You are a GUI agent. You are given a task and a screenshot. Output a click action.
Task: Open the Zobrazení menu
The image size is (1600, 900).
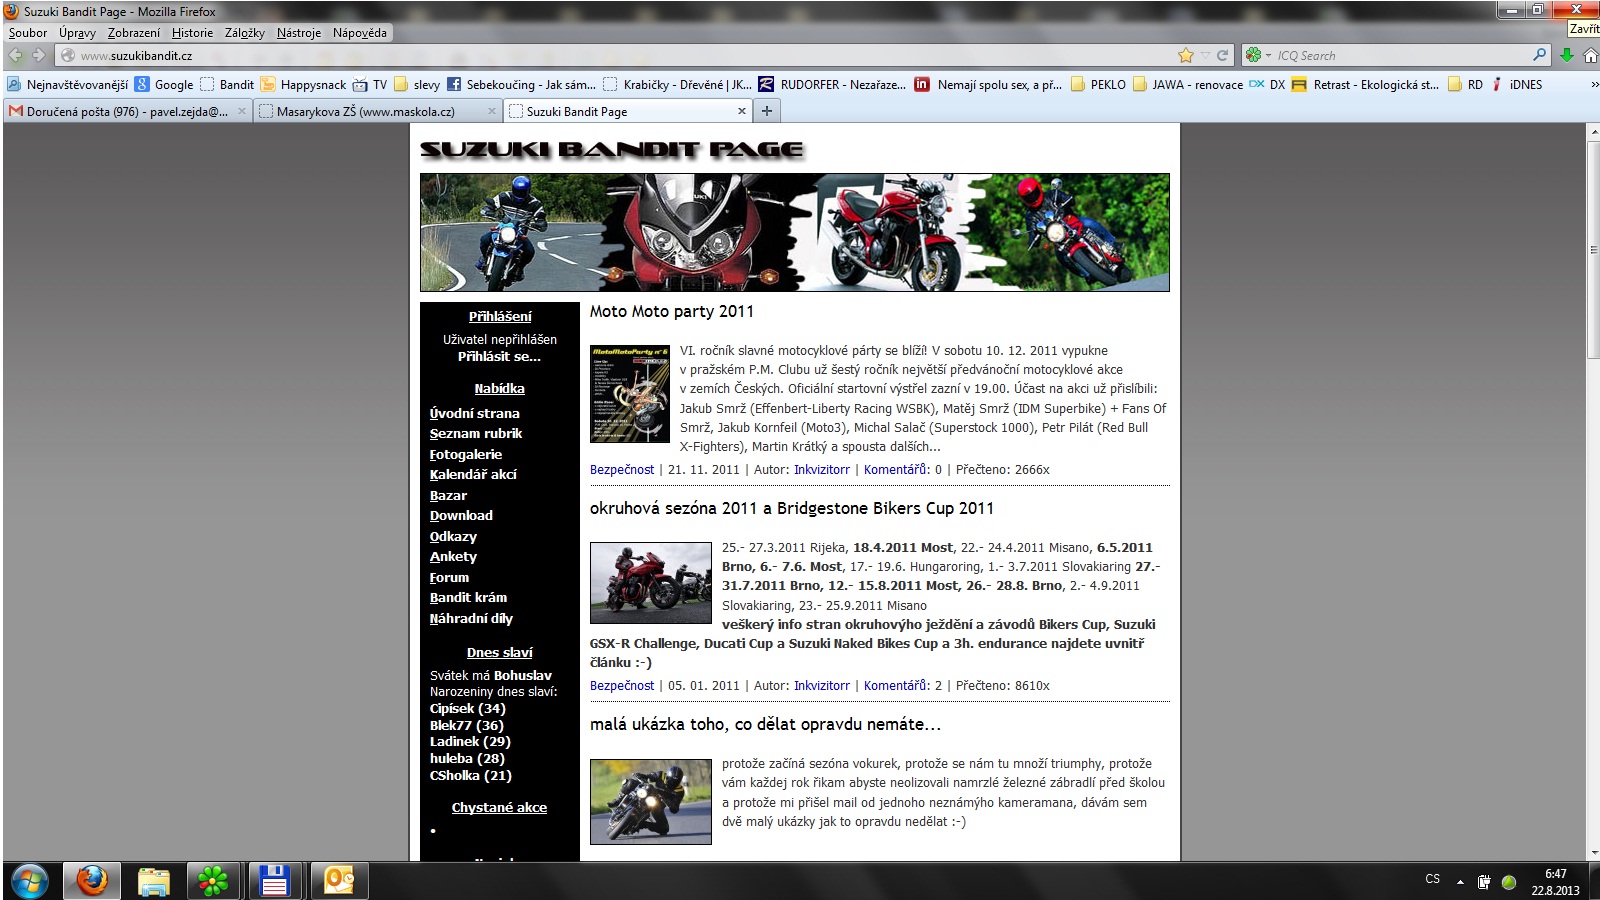[x=134, y=33]
